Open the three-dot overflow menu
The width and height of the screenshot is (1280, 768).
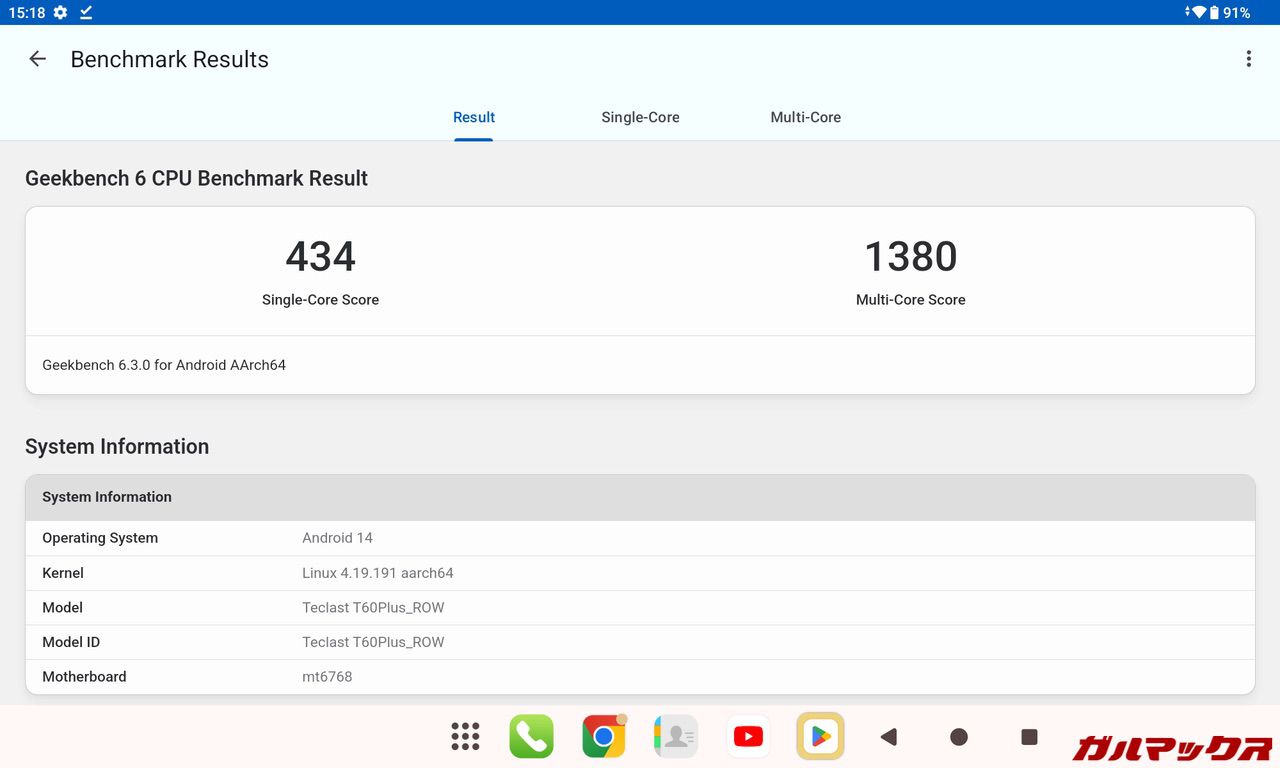(1248, 59)
